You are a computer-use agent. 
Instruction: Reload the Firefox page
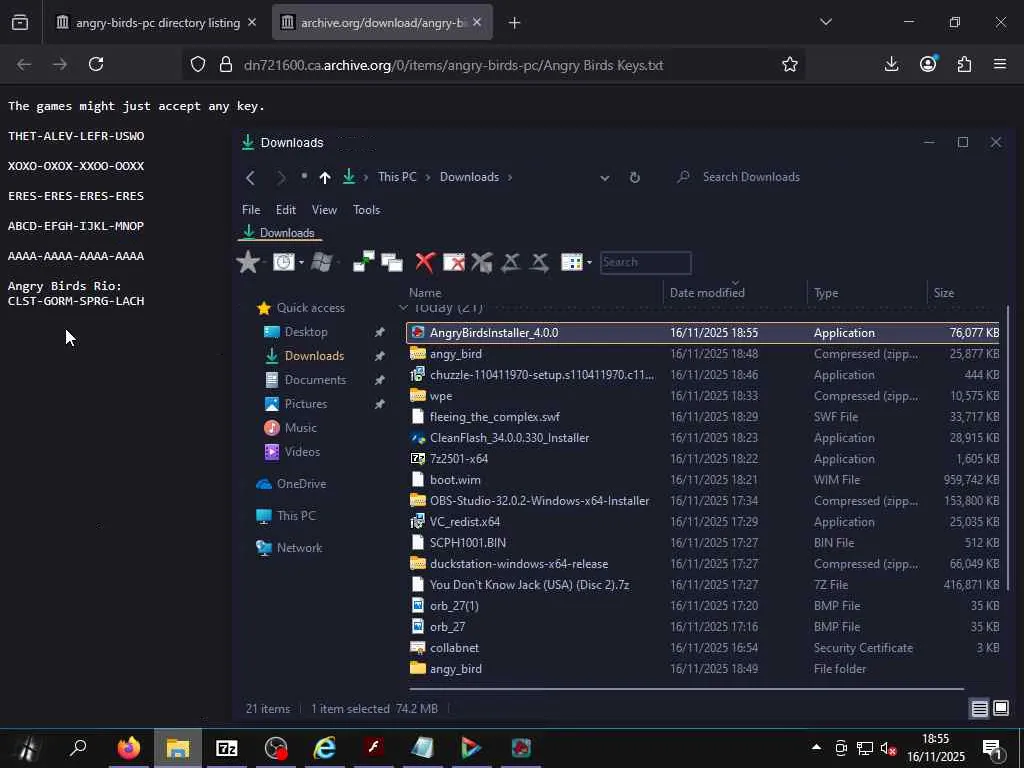point(96,64)
